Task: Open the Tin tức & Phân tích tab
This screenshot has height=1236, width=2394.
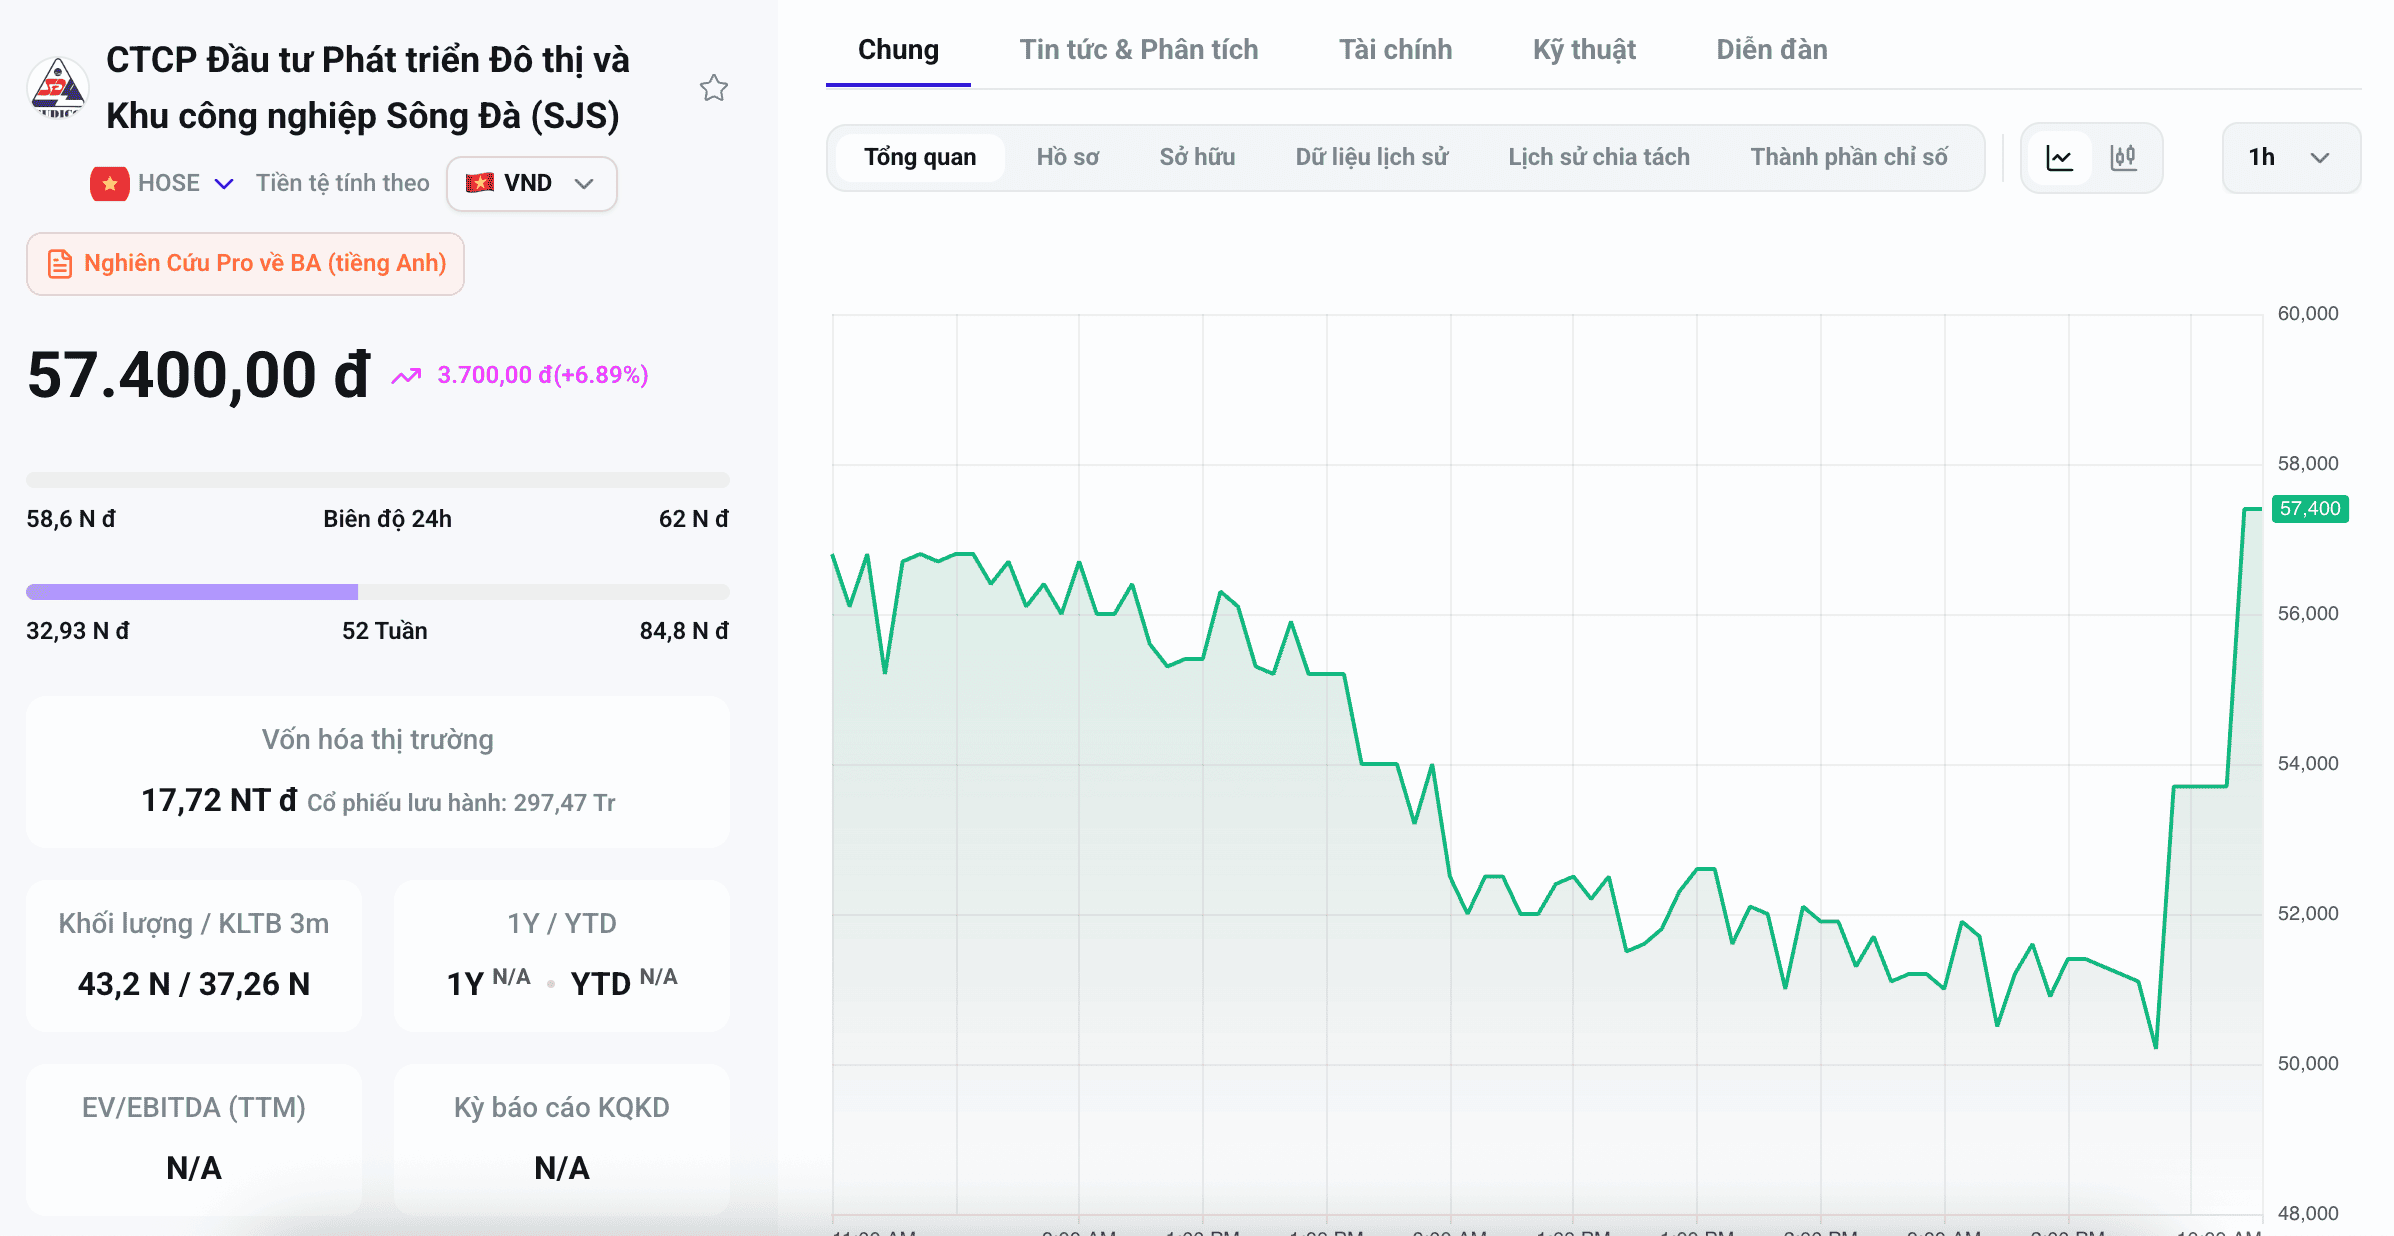Action: click(1138, 50)
